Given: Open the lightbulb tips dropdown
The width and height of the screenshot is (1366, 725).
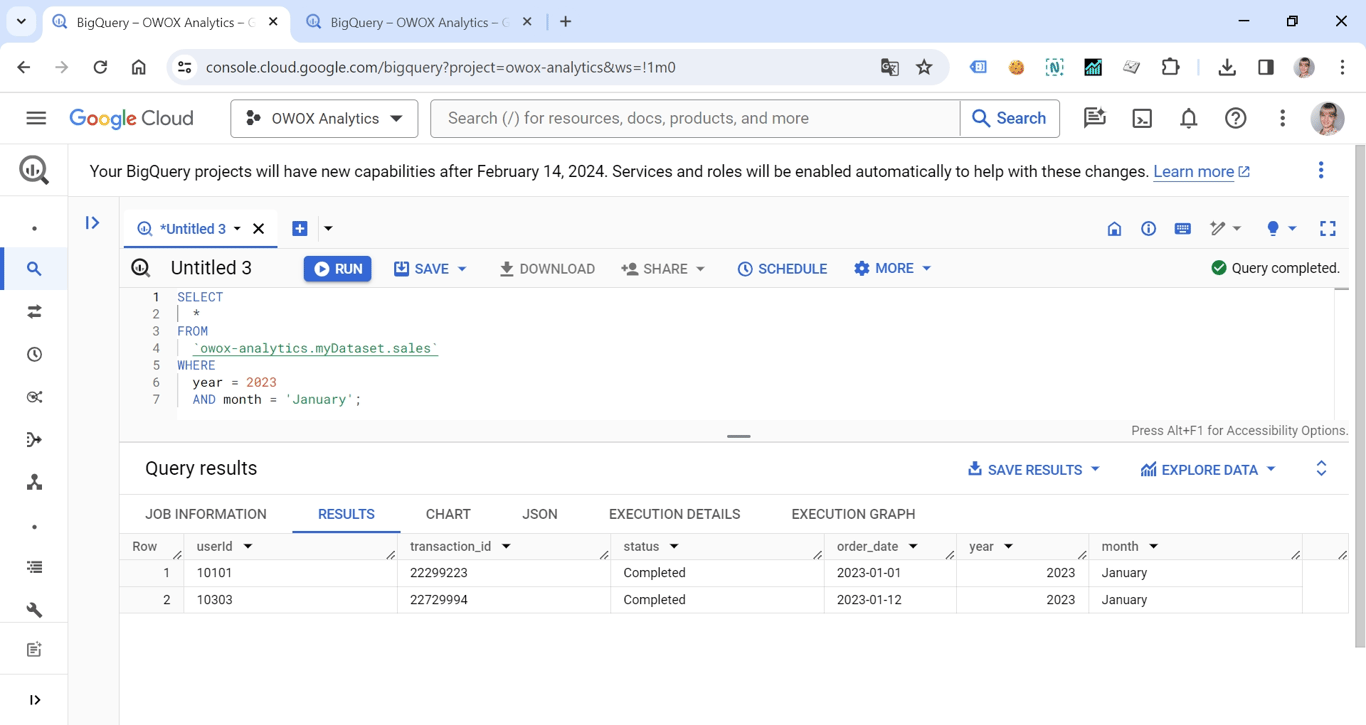Looking at the screenshot, I should (1281, 229).
